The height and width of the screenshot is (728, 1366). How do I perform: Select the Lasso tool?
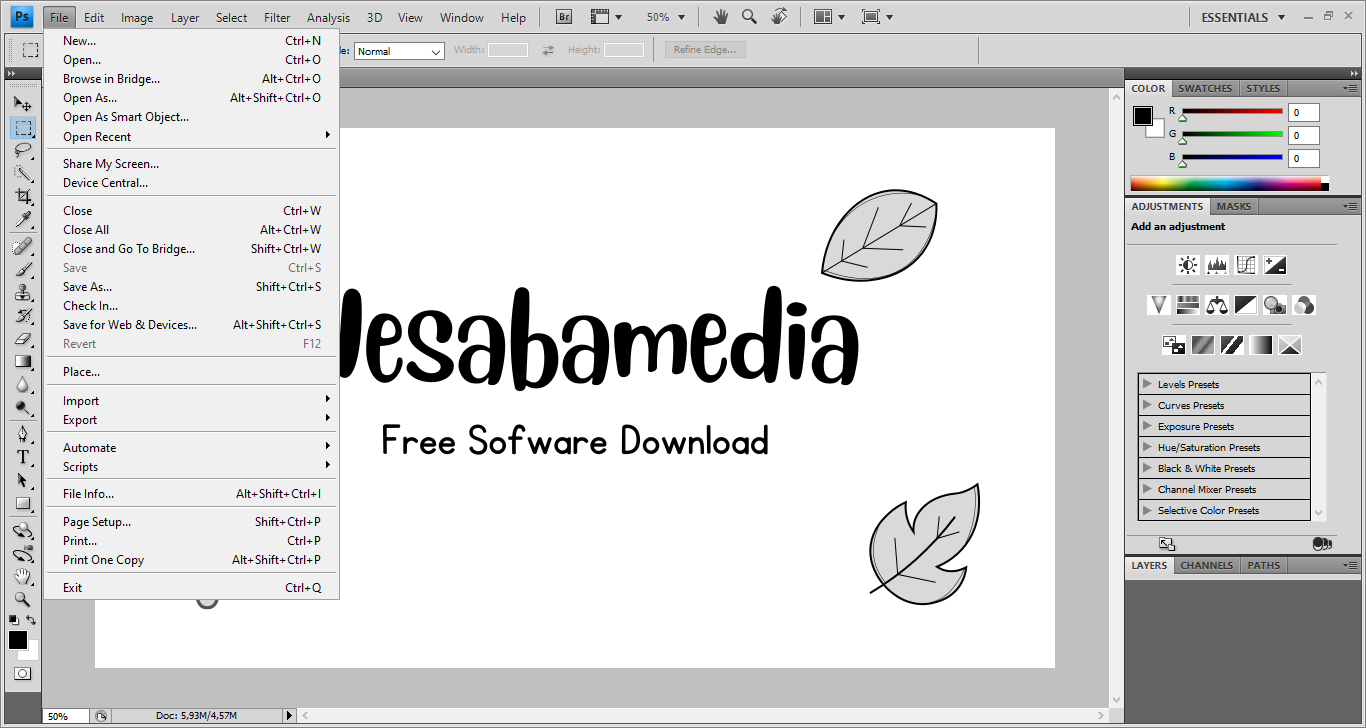(23, 151)
